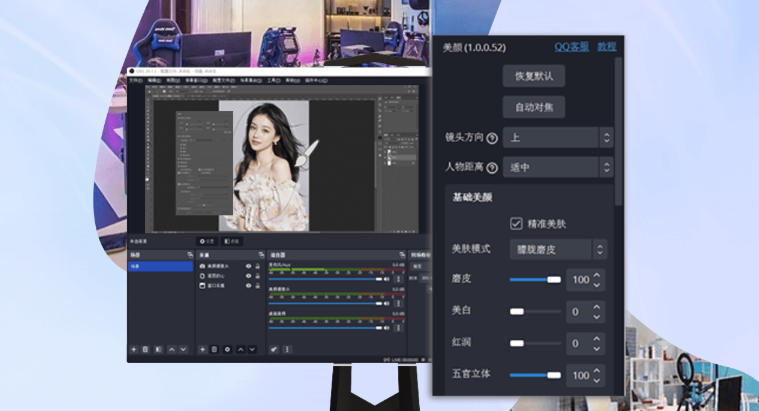Image resolution: width=759 pixels, height=411 pixels.
Task: Decrease 磨皮 value with down arrow
Action: (597, 285)
